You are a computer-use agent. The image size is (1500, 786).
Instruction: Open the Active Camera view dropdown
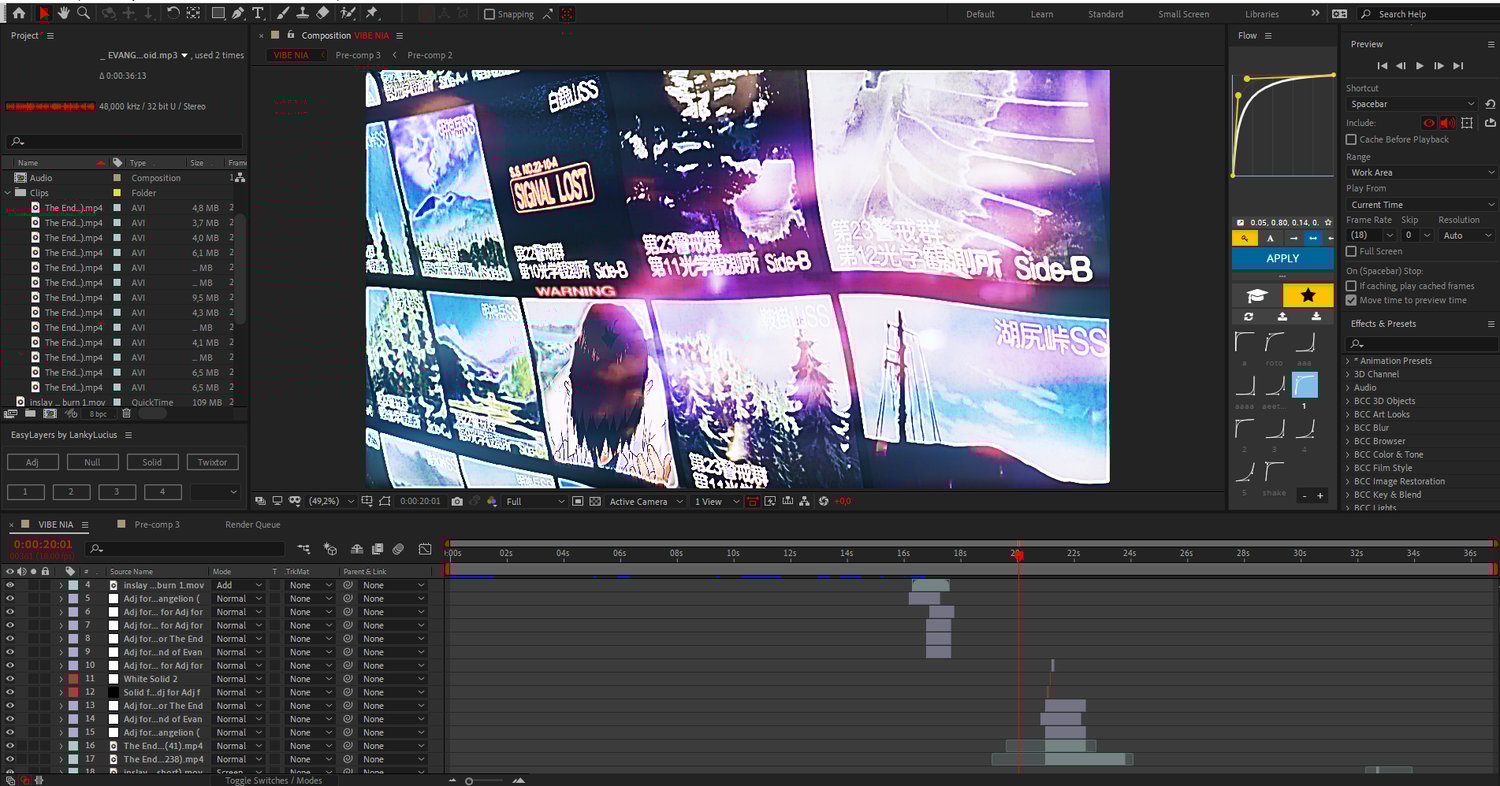pos(646,501)
